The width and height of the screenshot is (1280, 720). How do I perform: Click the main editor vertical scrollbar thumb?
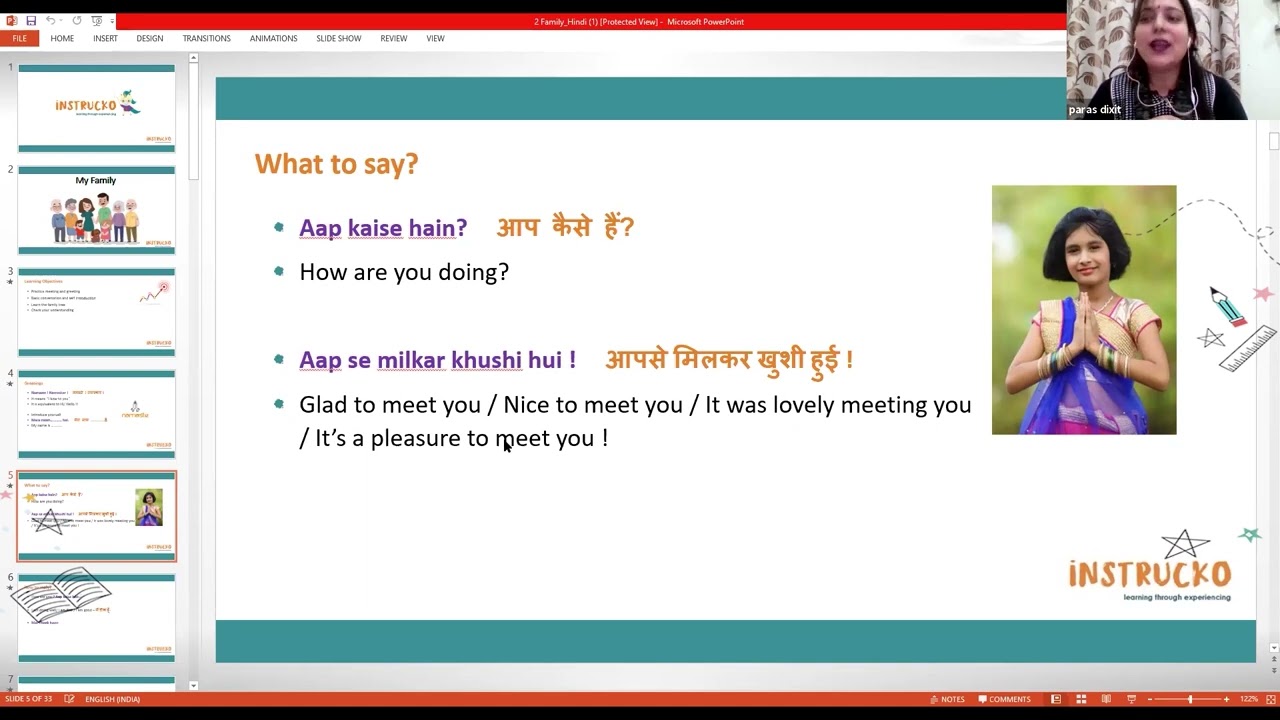pyautogui.click(x=1274, y=141)
